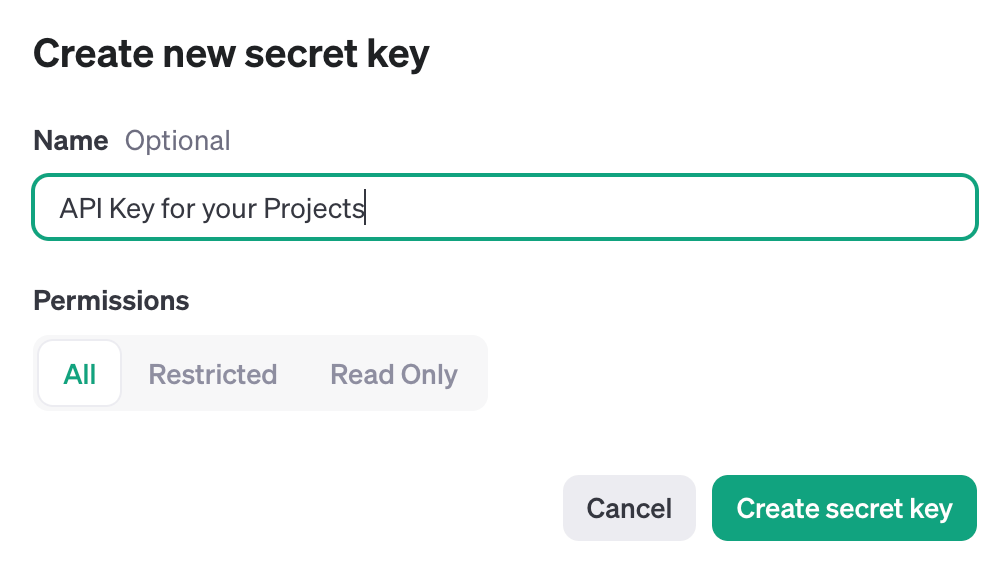
Task: Open the Read Only permissions tab
Action: (394, 374)
